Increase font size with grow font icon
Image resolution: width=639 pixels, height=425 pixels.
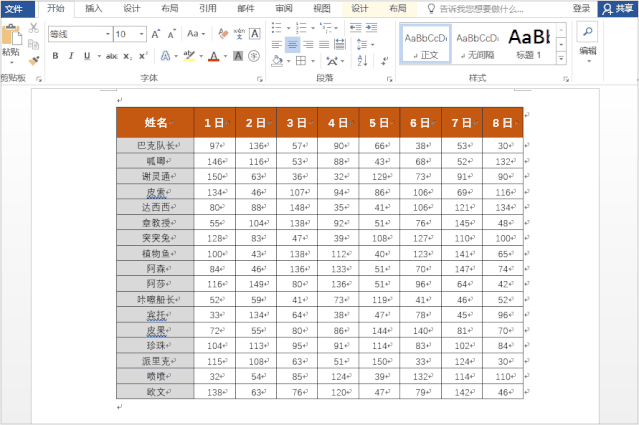156,34
